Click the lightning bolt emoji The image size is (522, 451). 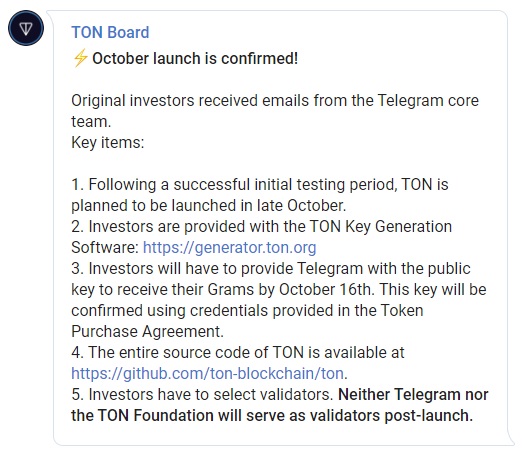[x=80, y=58]
